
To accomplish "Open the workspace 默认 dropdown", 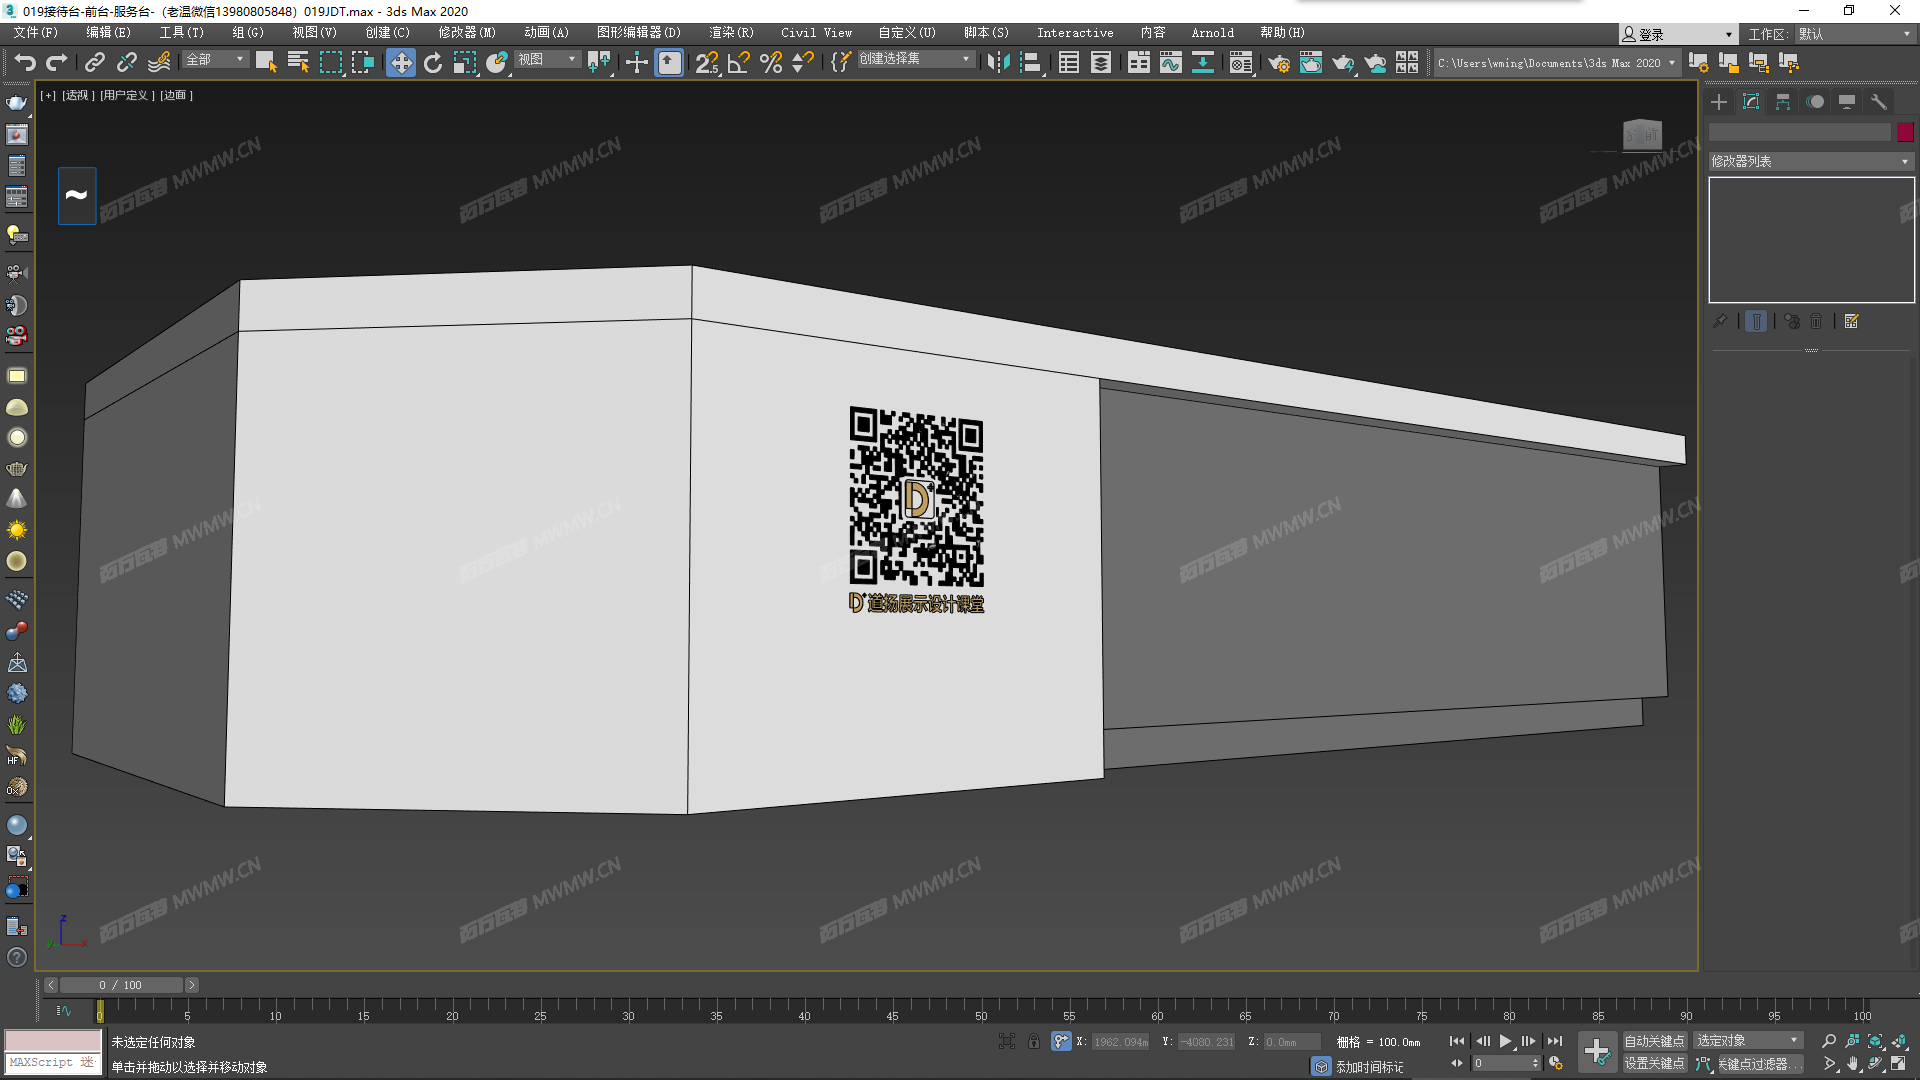I will 1855,34.
